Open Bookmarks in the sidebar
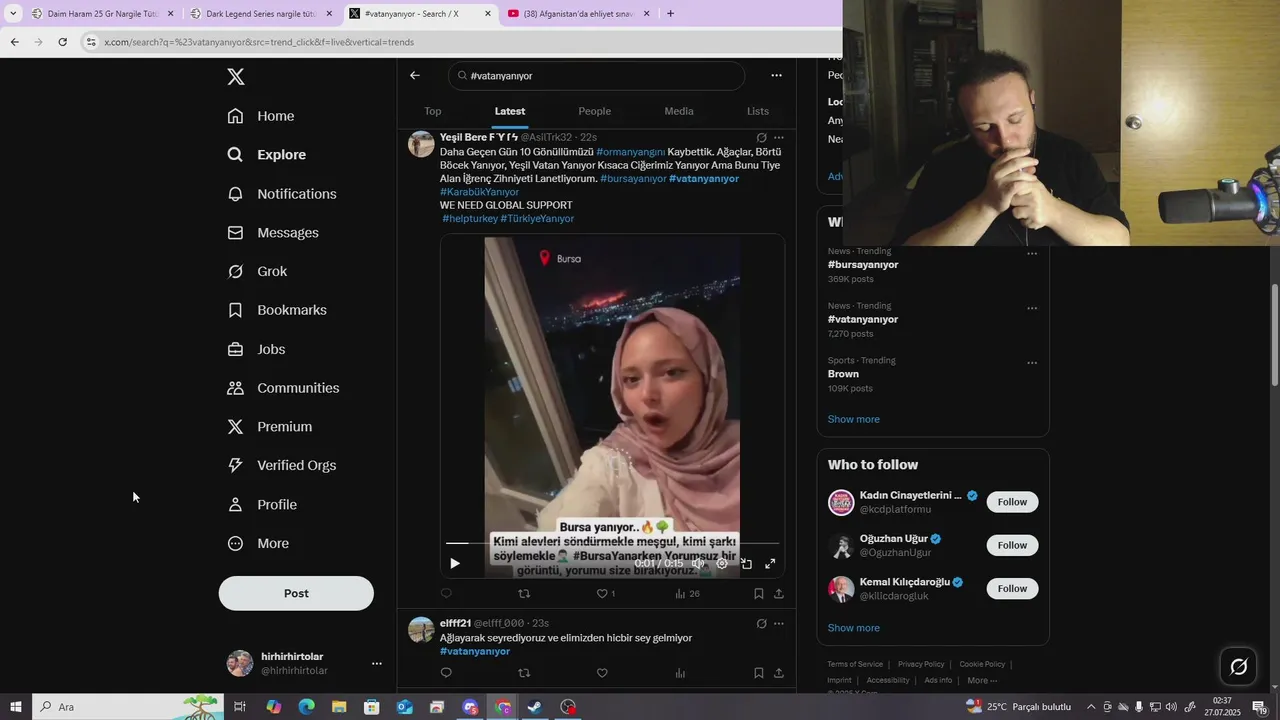1280x720 pixels. pyautogui.click(x=277, y=310)
